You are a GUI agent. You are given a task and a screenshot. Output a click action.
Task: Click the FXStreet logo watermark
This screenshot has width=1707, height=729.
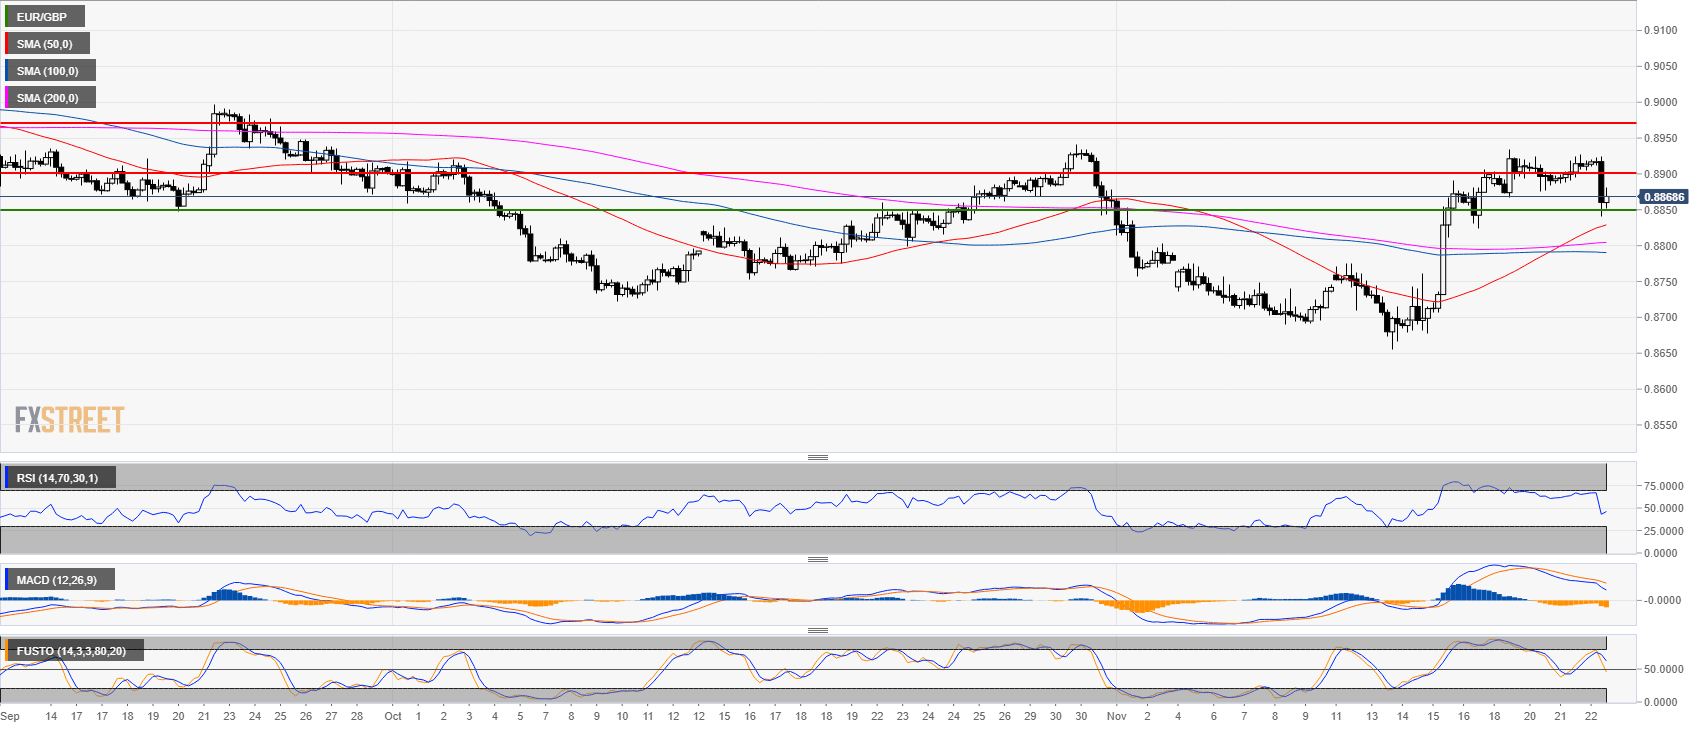pyautogui.click(x=69, y=419)
